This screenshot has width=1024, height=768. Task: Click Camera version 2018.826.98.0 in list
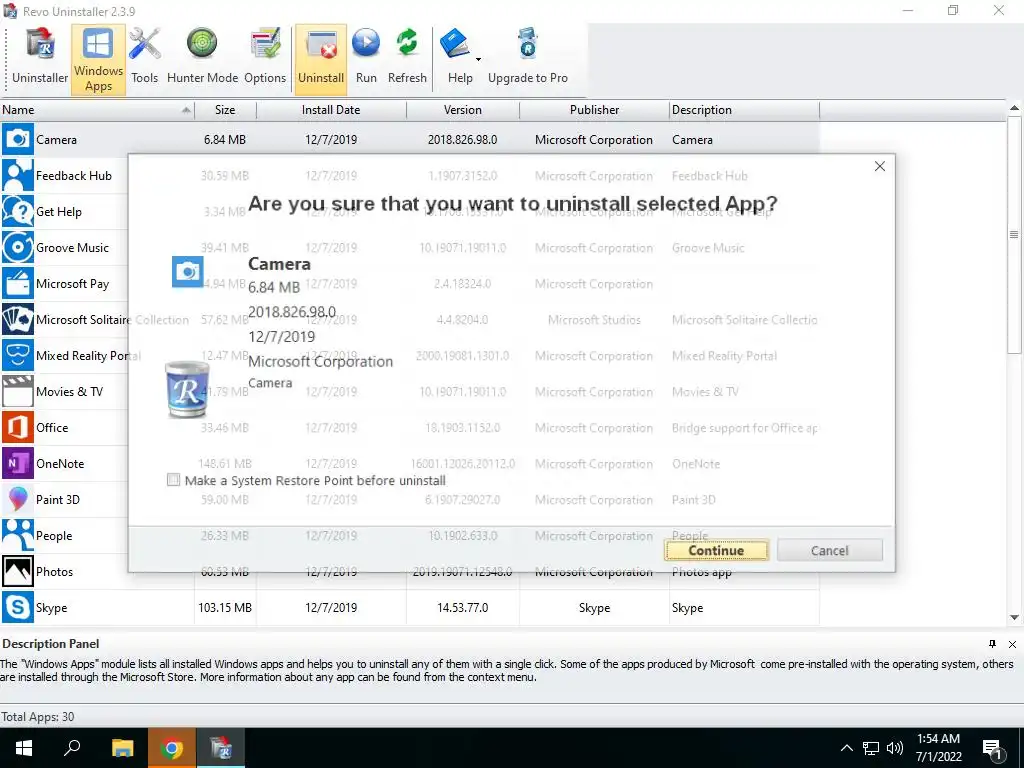pos(462,140)
